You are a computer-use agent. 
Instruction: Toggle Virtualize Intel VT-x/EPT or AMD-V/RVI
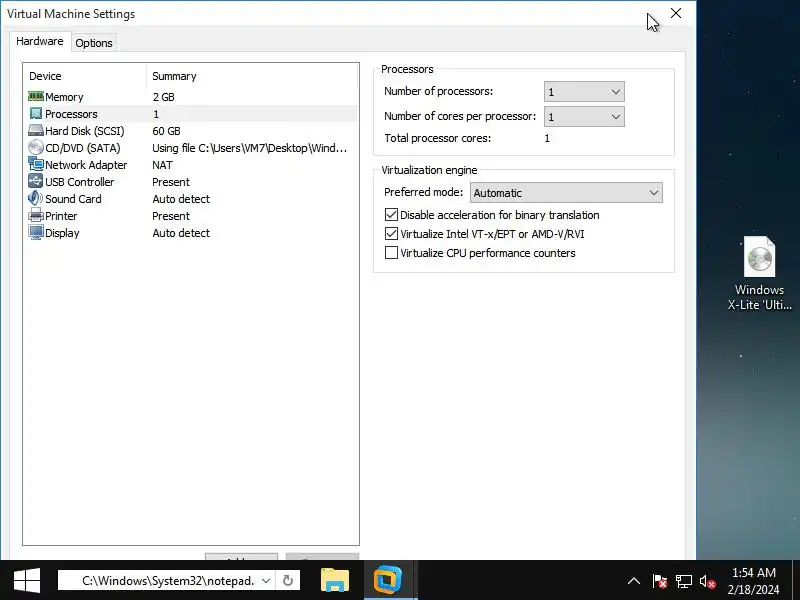(391, 234)
